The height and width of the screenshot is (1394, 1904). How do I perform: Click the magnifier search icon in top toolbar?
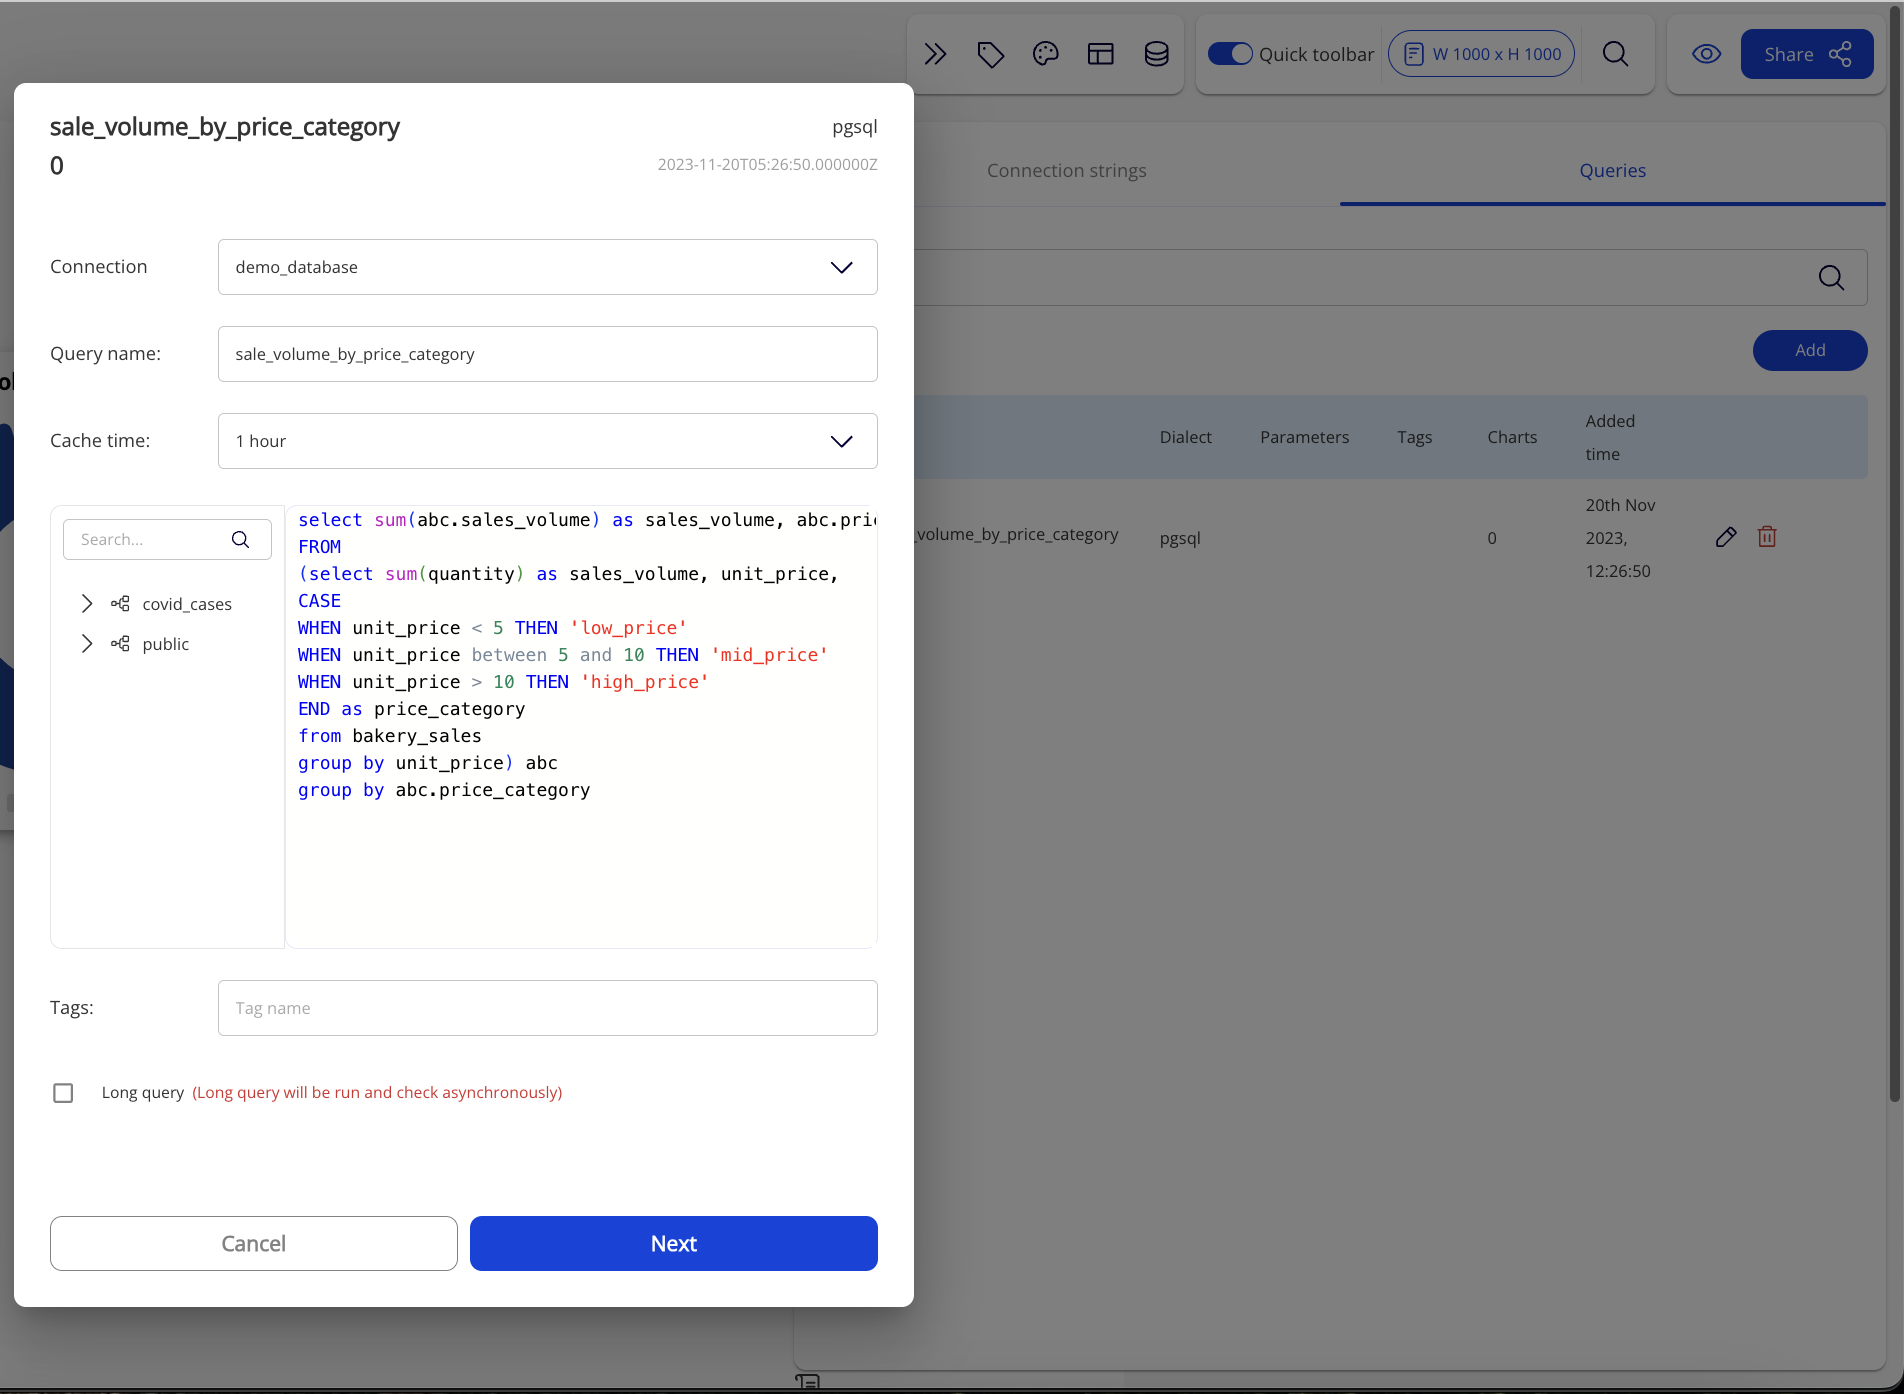[1615, 54]
